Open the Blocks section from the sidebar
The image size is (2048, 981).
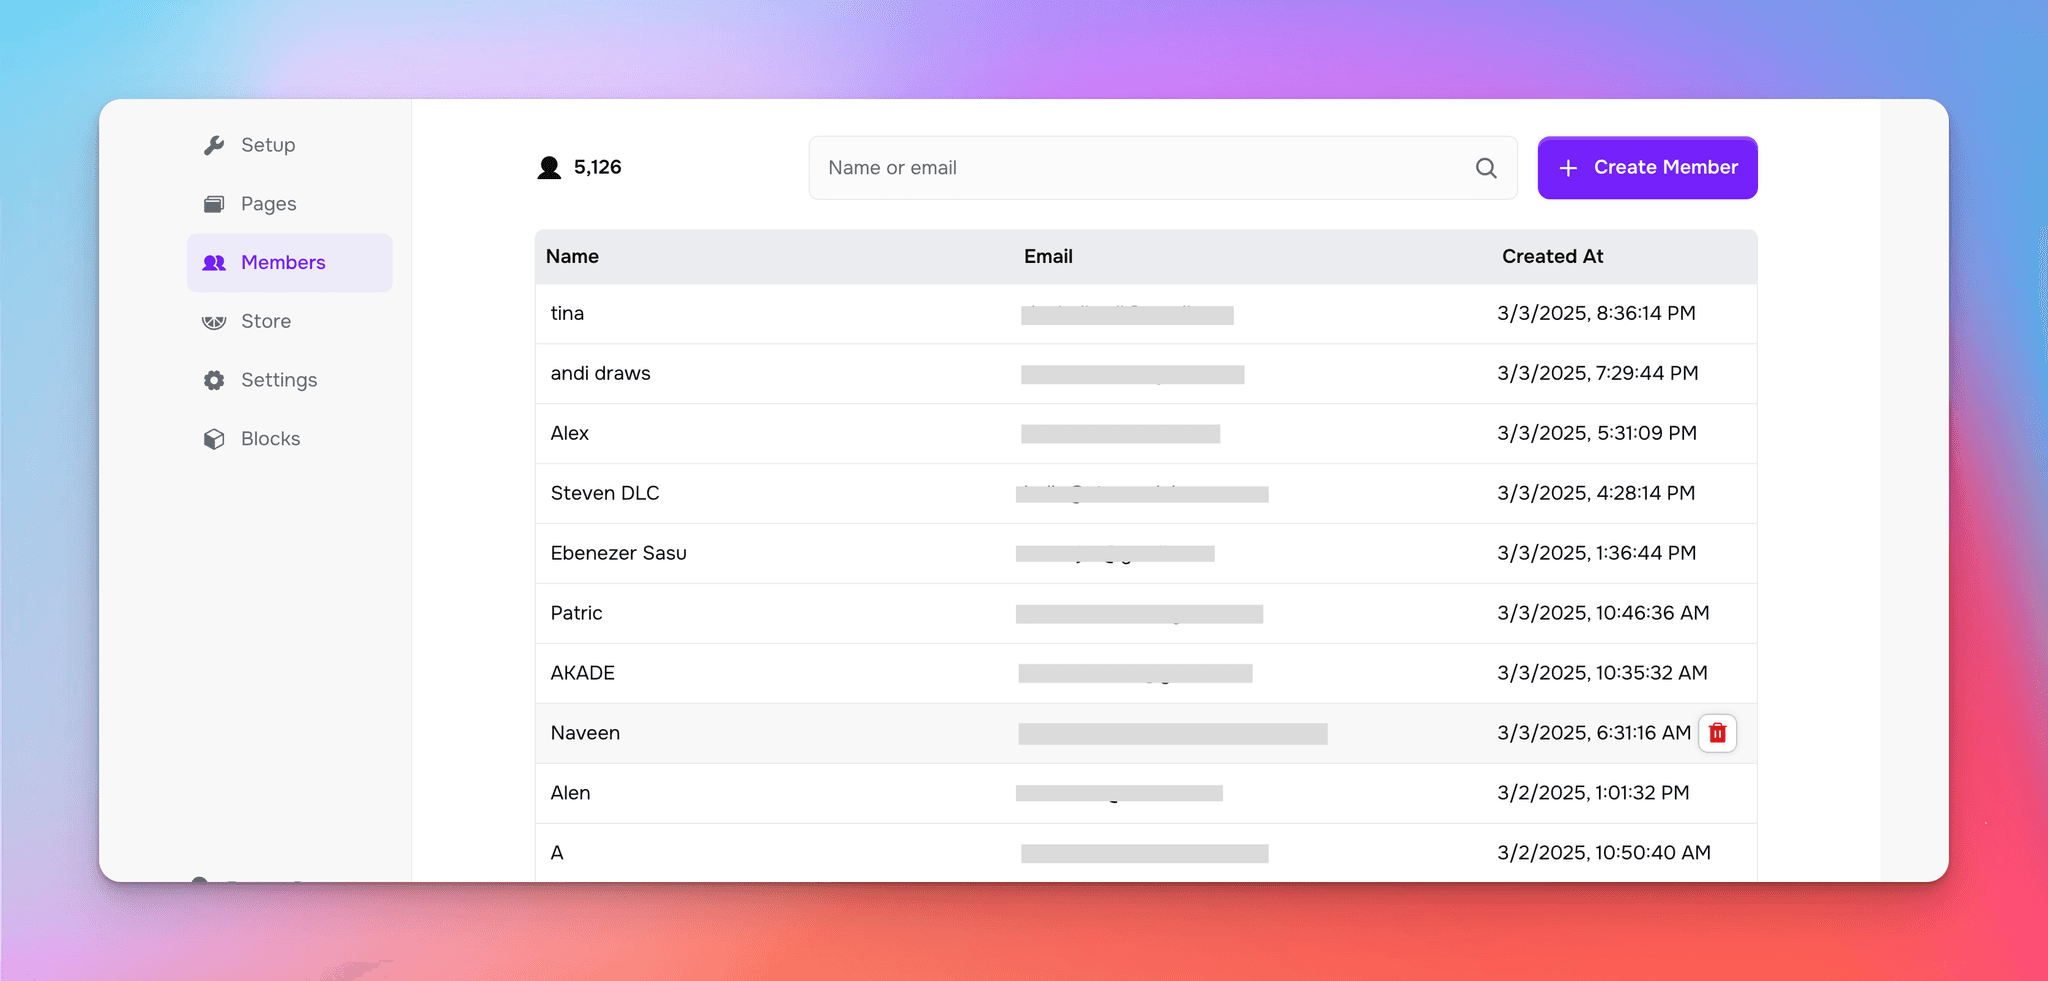point(270,438)
